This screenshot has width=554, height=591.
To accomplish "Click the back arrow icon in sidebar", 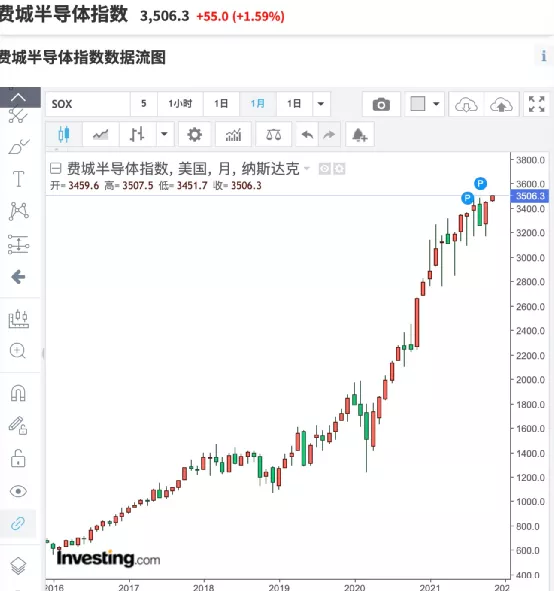I will (x=18, y=277).
